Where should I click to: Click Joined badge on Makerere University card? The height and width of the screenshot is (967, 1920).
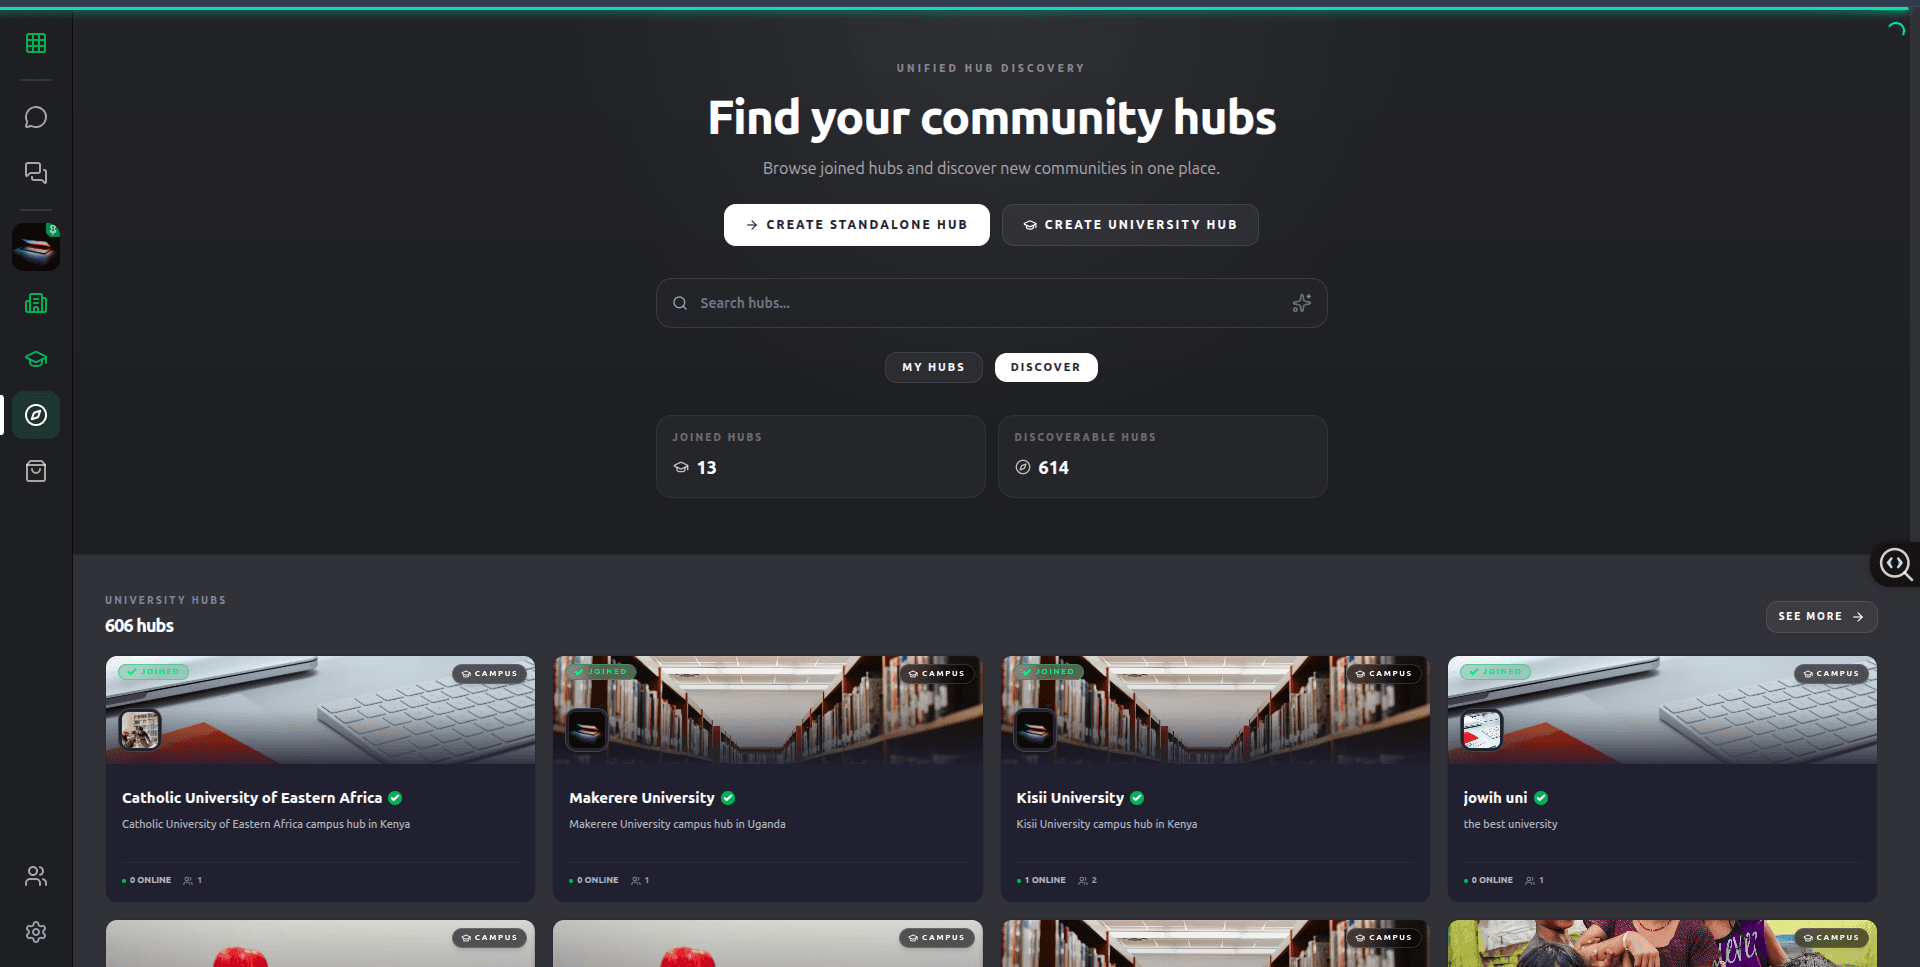point(600,672)
